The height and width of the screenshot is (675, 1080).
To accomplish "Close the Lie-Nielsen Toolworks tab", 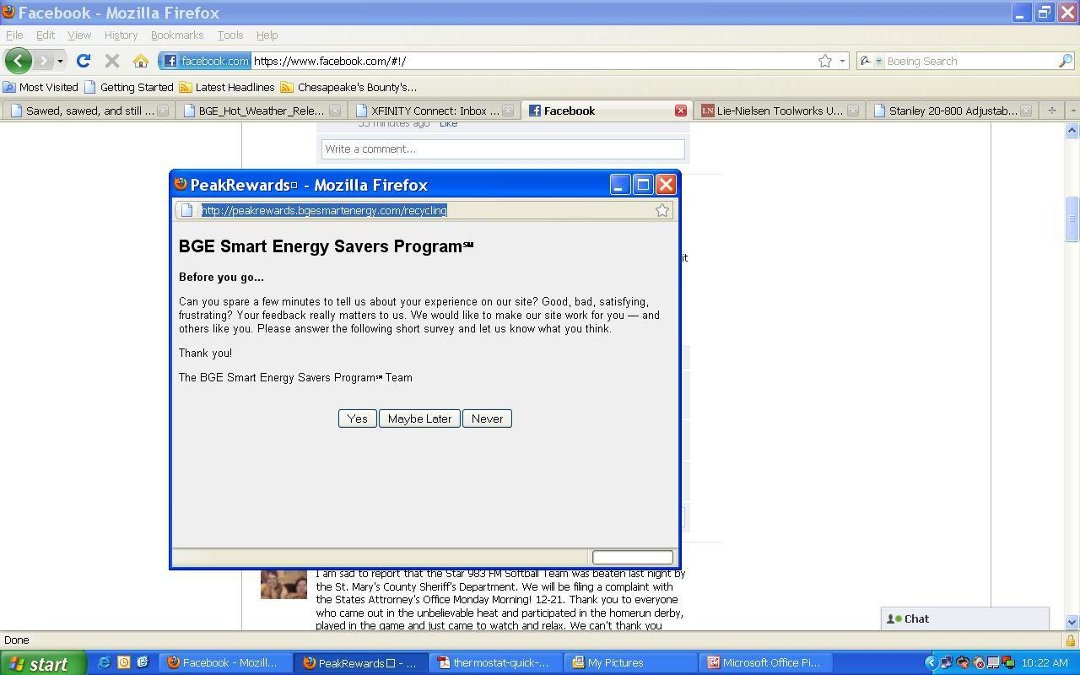I will [x=853, y=111].
